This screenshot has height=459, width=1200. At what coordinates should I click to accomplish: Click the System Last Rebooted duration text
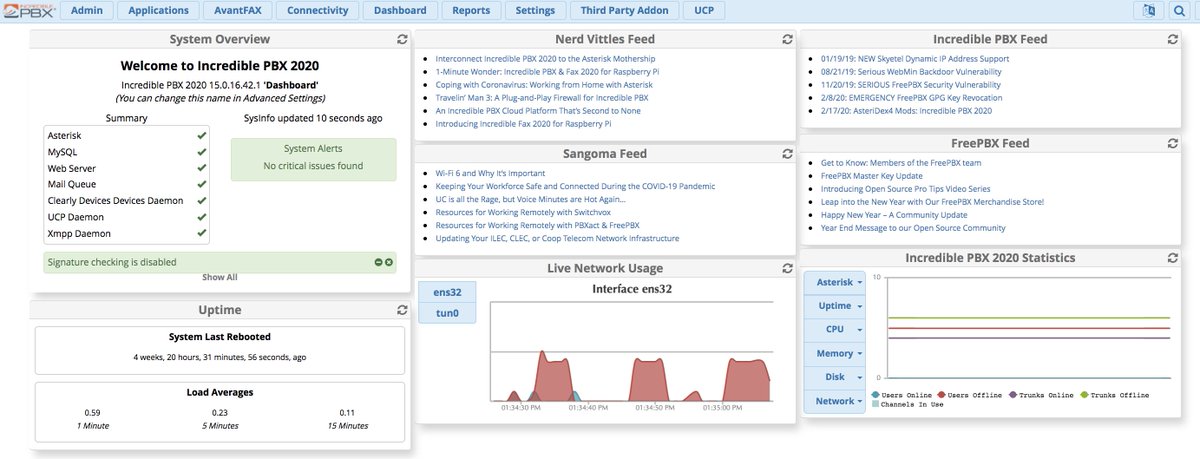[x=220, y=356]
